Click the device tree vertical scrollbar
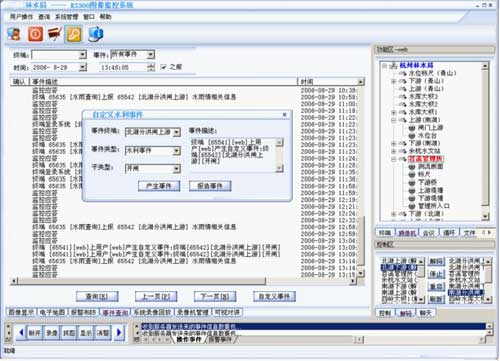 tap(485, 140)
